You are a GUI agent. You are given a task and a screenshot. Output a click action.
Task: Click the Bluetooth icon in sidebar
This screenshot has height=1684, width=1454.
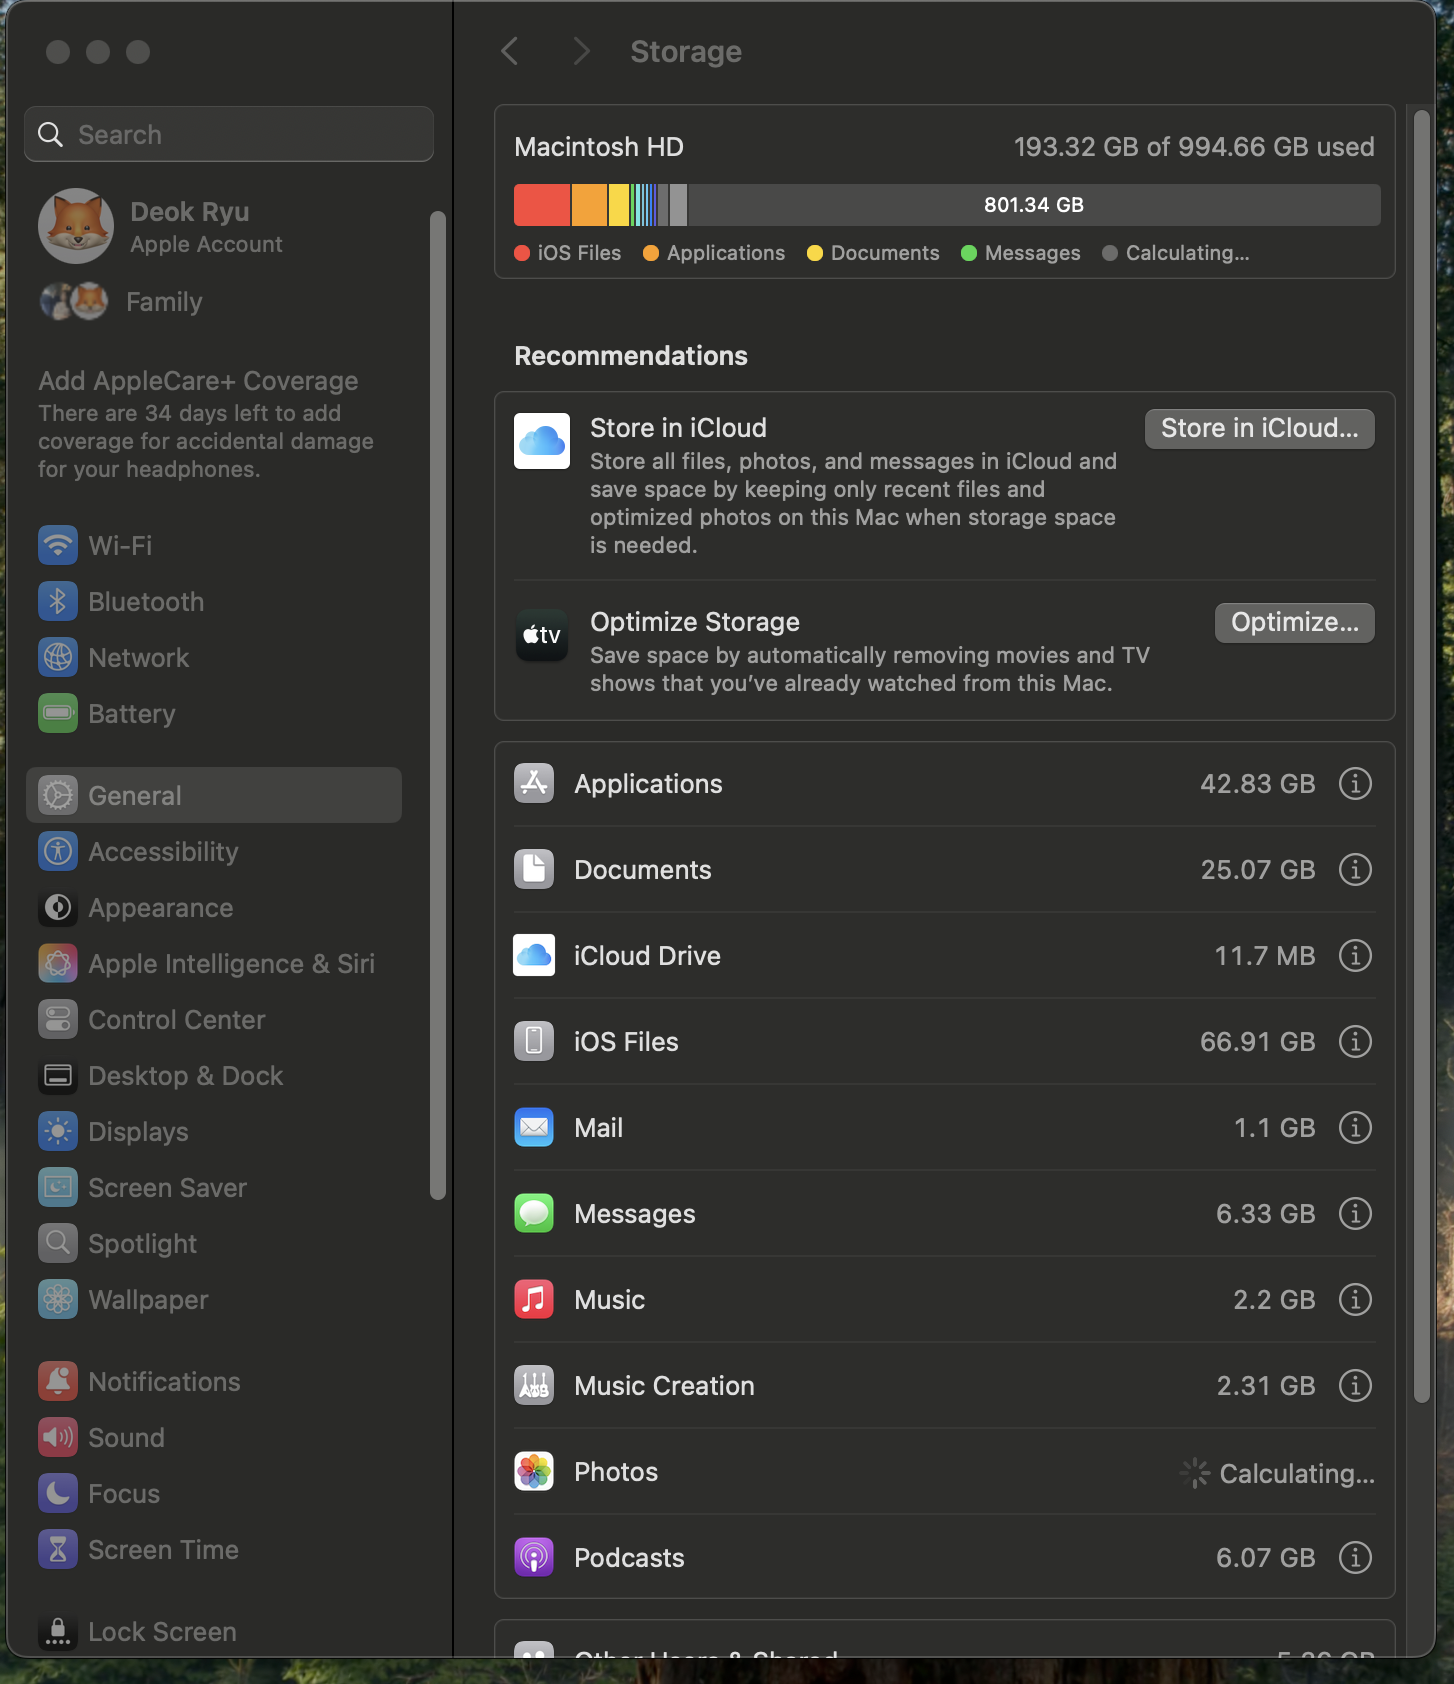click(58, 601)
